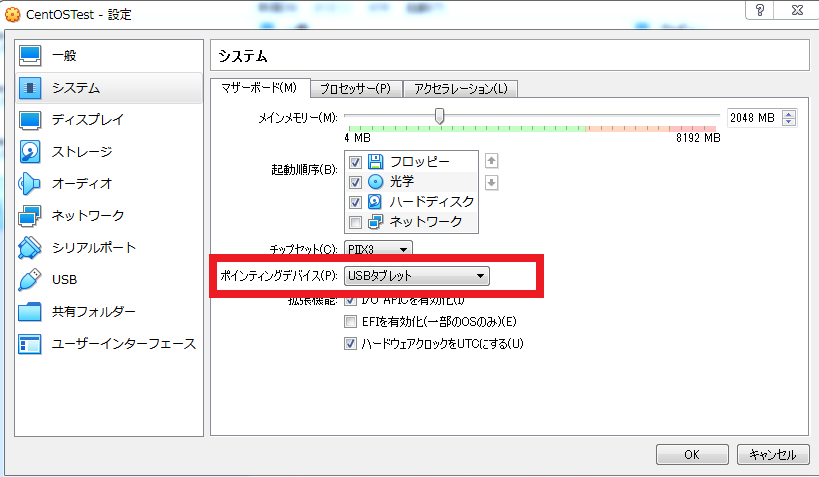Select ユーザーインターフェース label in sidebar
This screenshot has width=819, height=477.
[124, 344]
